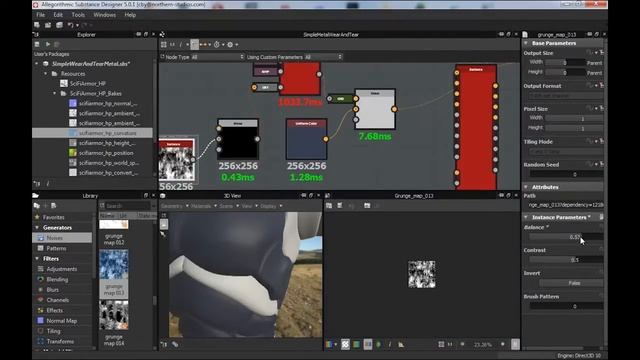The height and width of the screenshot is (360, 640).
Task: Click the fit-to-view icon in graph toolbar
Action: click(x=164, y=44)
